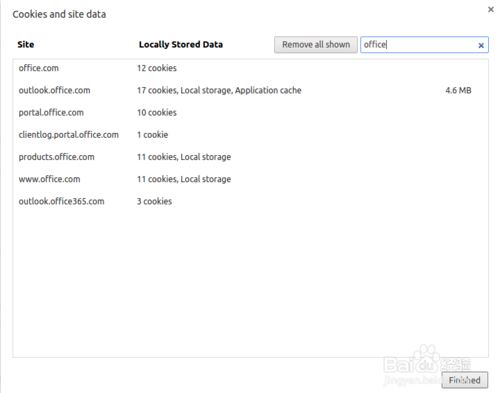Select the outlook.office365.com site entry
Image resolution: width=497 pixels, height=393 pixels.
pos(61,201)
